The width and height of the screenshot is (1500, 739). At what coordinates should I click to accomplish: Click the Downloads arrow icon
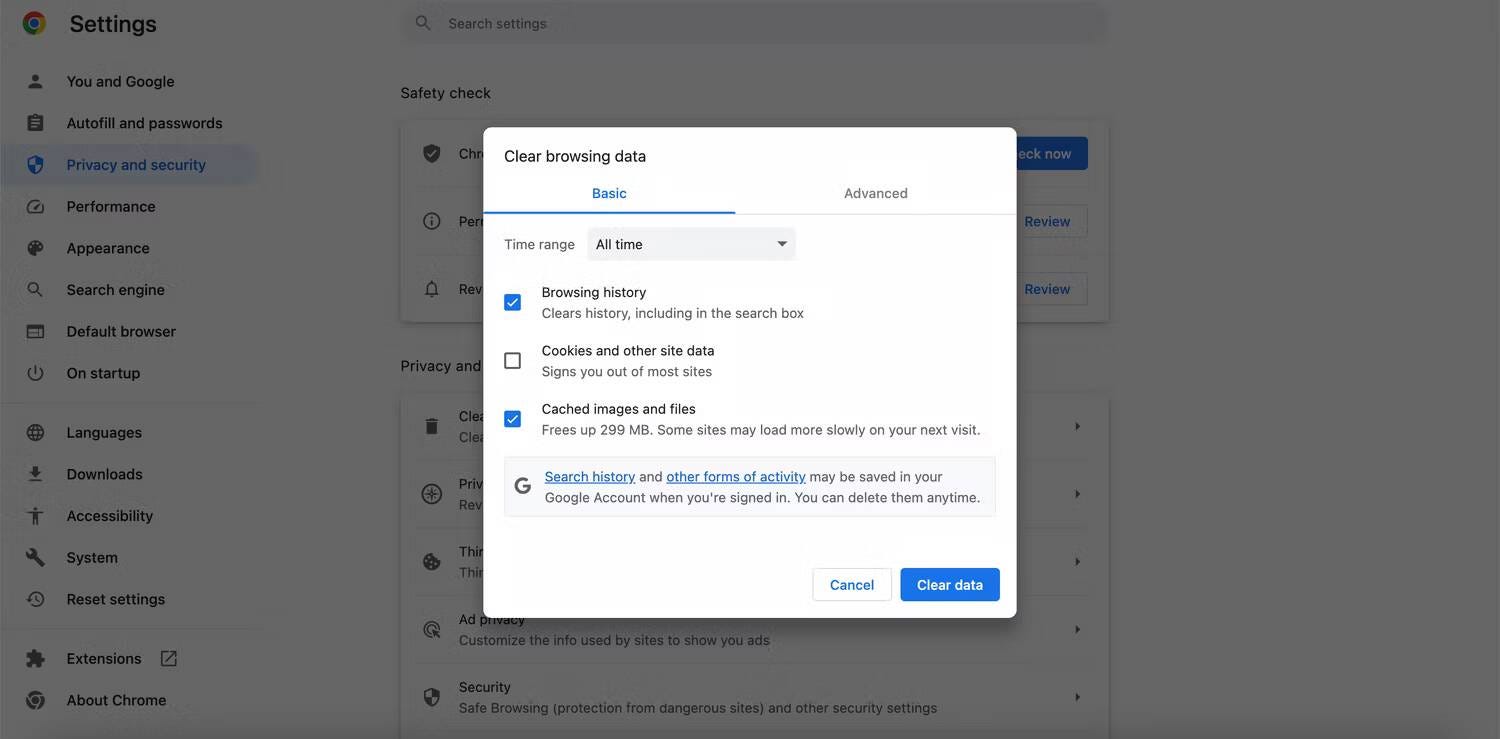click(x=35, y=474)
